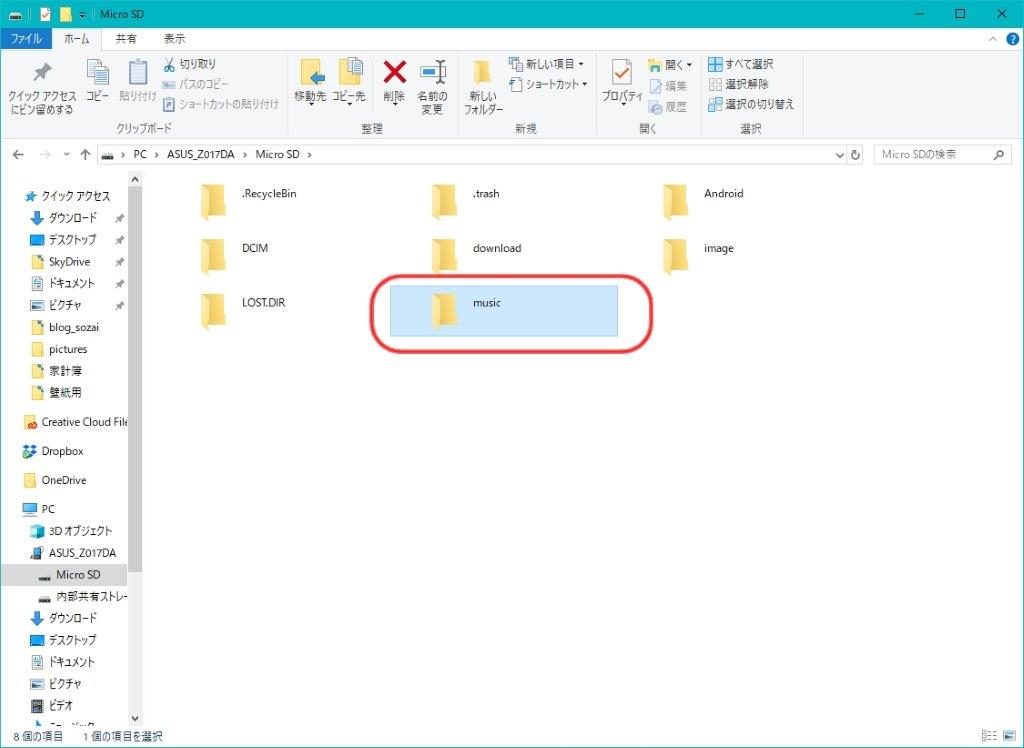Click Select all (すべて選択)
This screenshot has height=748, width=1024.
click(x=740, y=64)
